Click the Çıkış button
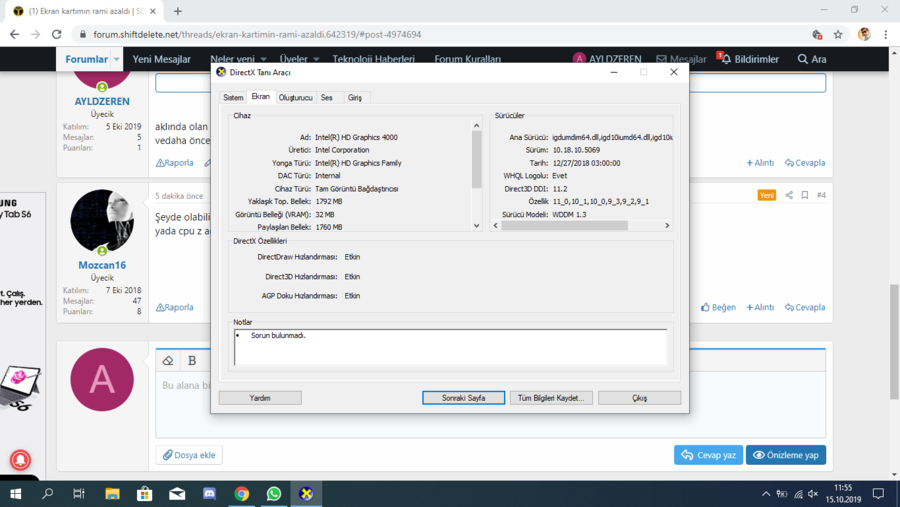 639,398
